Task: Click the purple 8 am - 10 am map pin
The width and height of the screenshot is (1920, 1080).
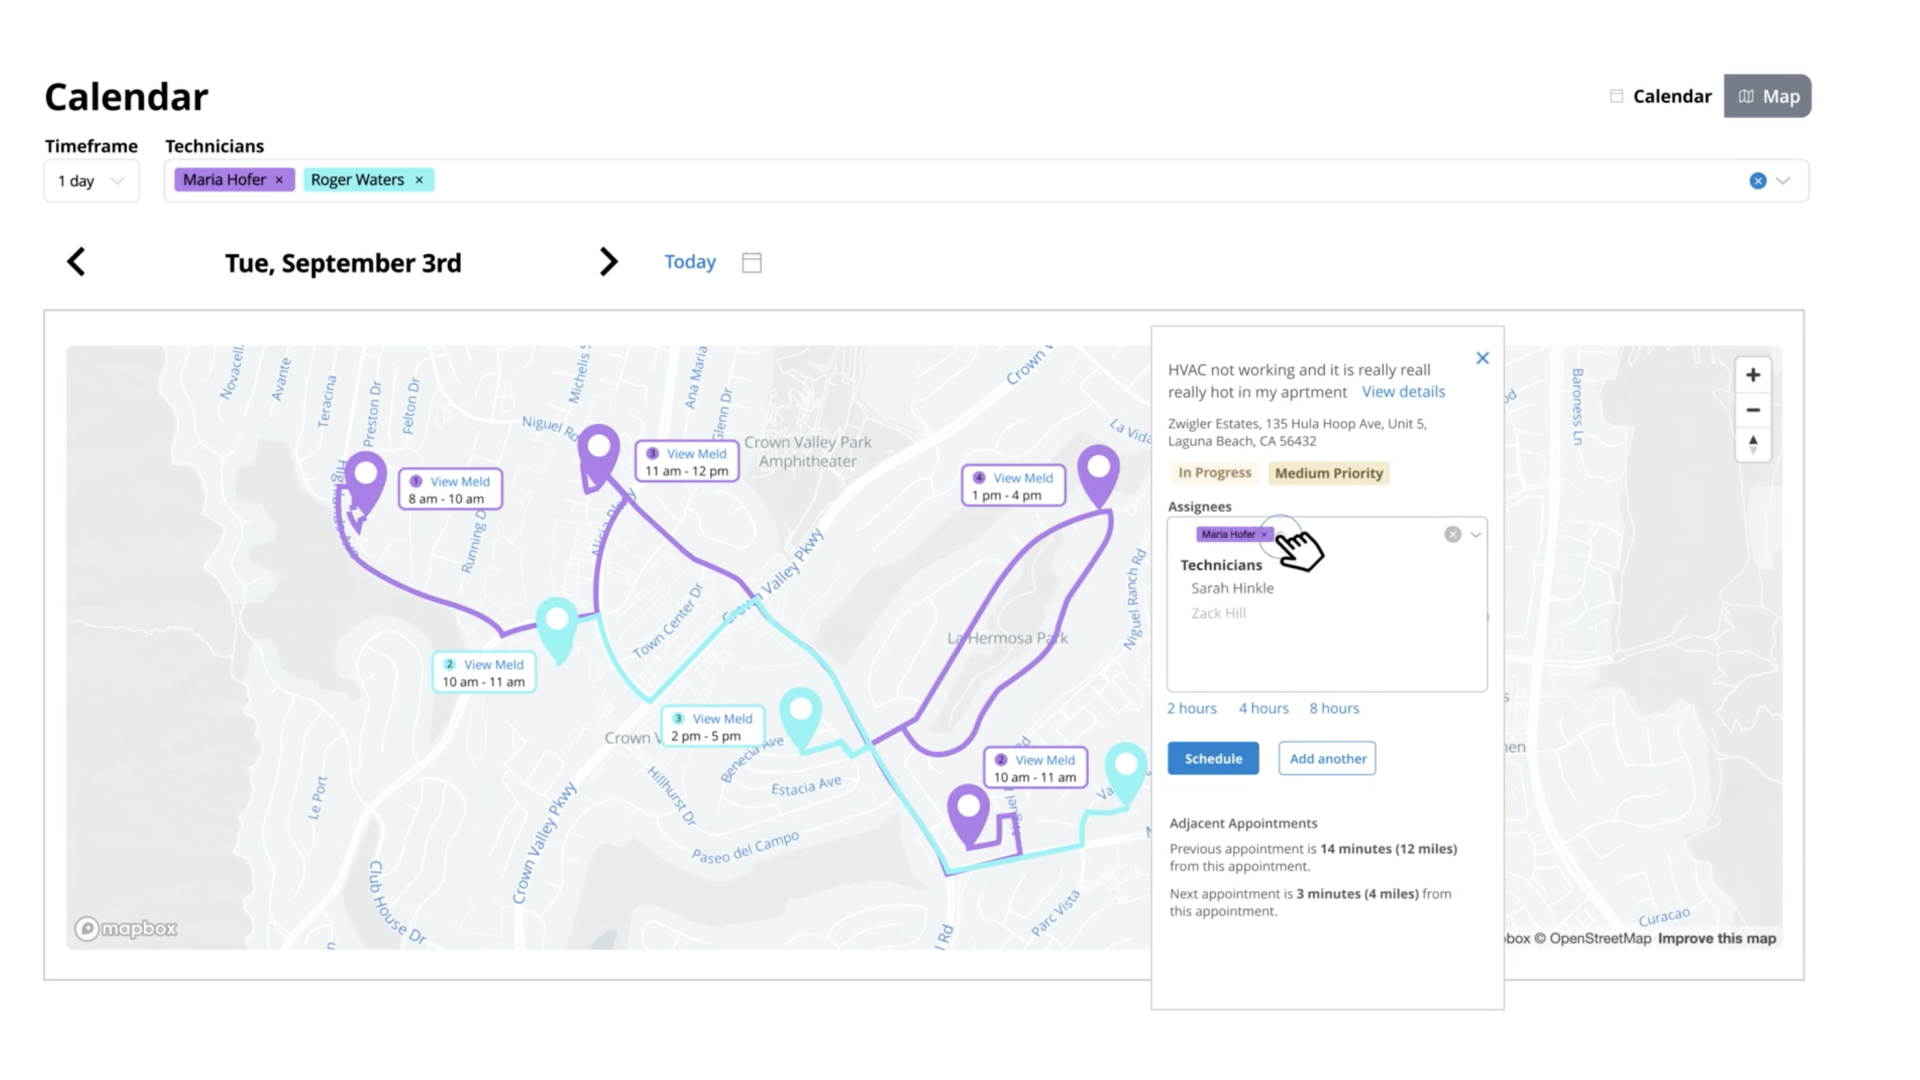Action: coord(365,478)
